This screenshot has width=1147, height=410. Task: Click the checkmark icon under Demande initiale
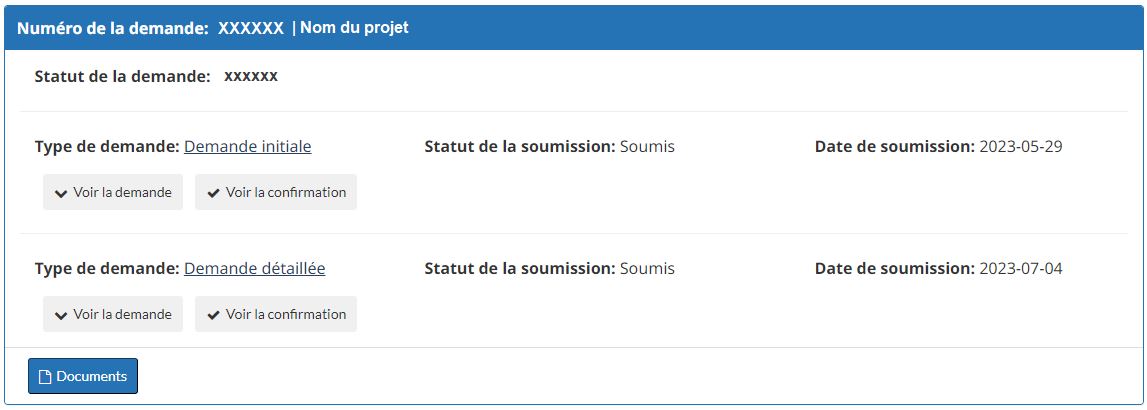[213, 193]
